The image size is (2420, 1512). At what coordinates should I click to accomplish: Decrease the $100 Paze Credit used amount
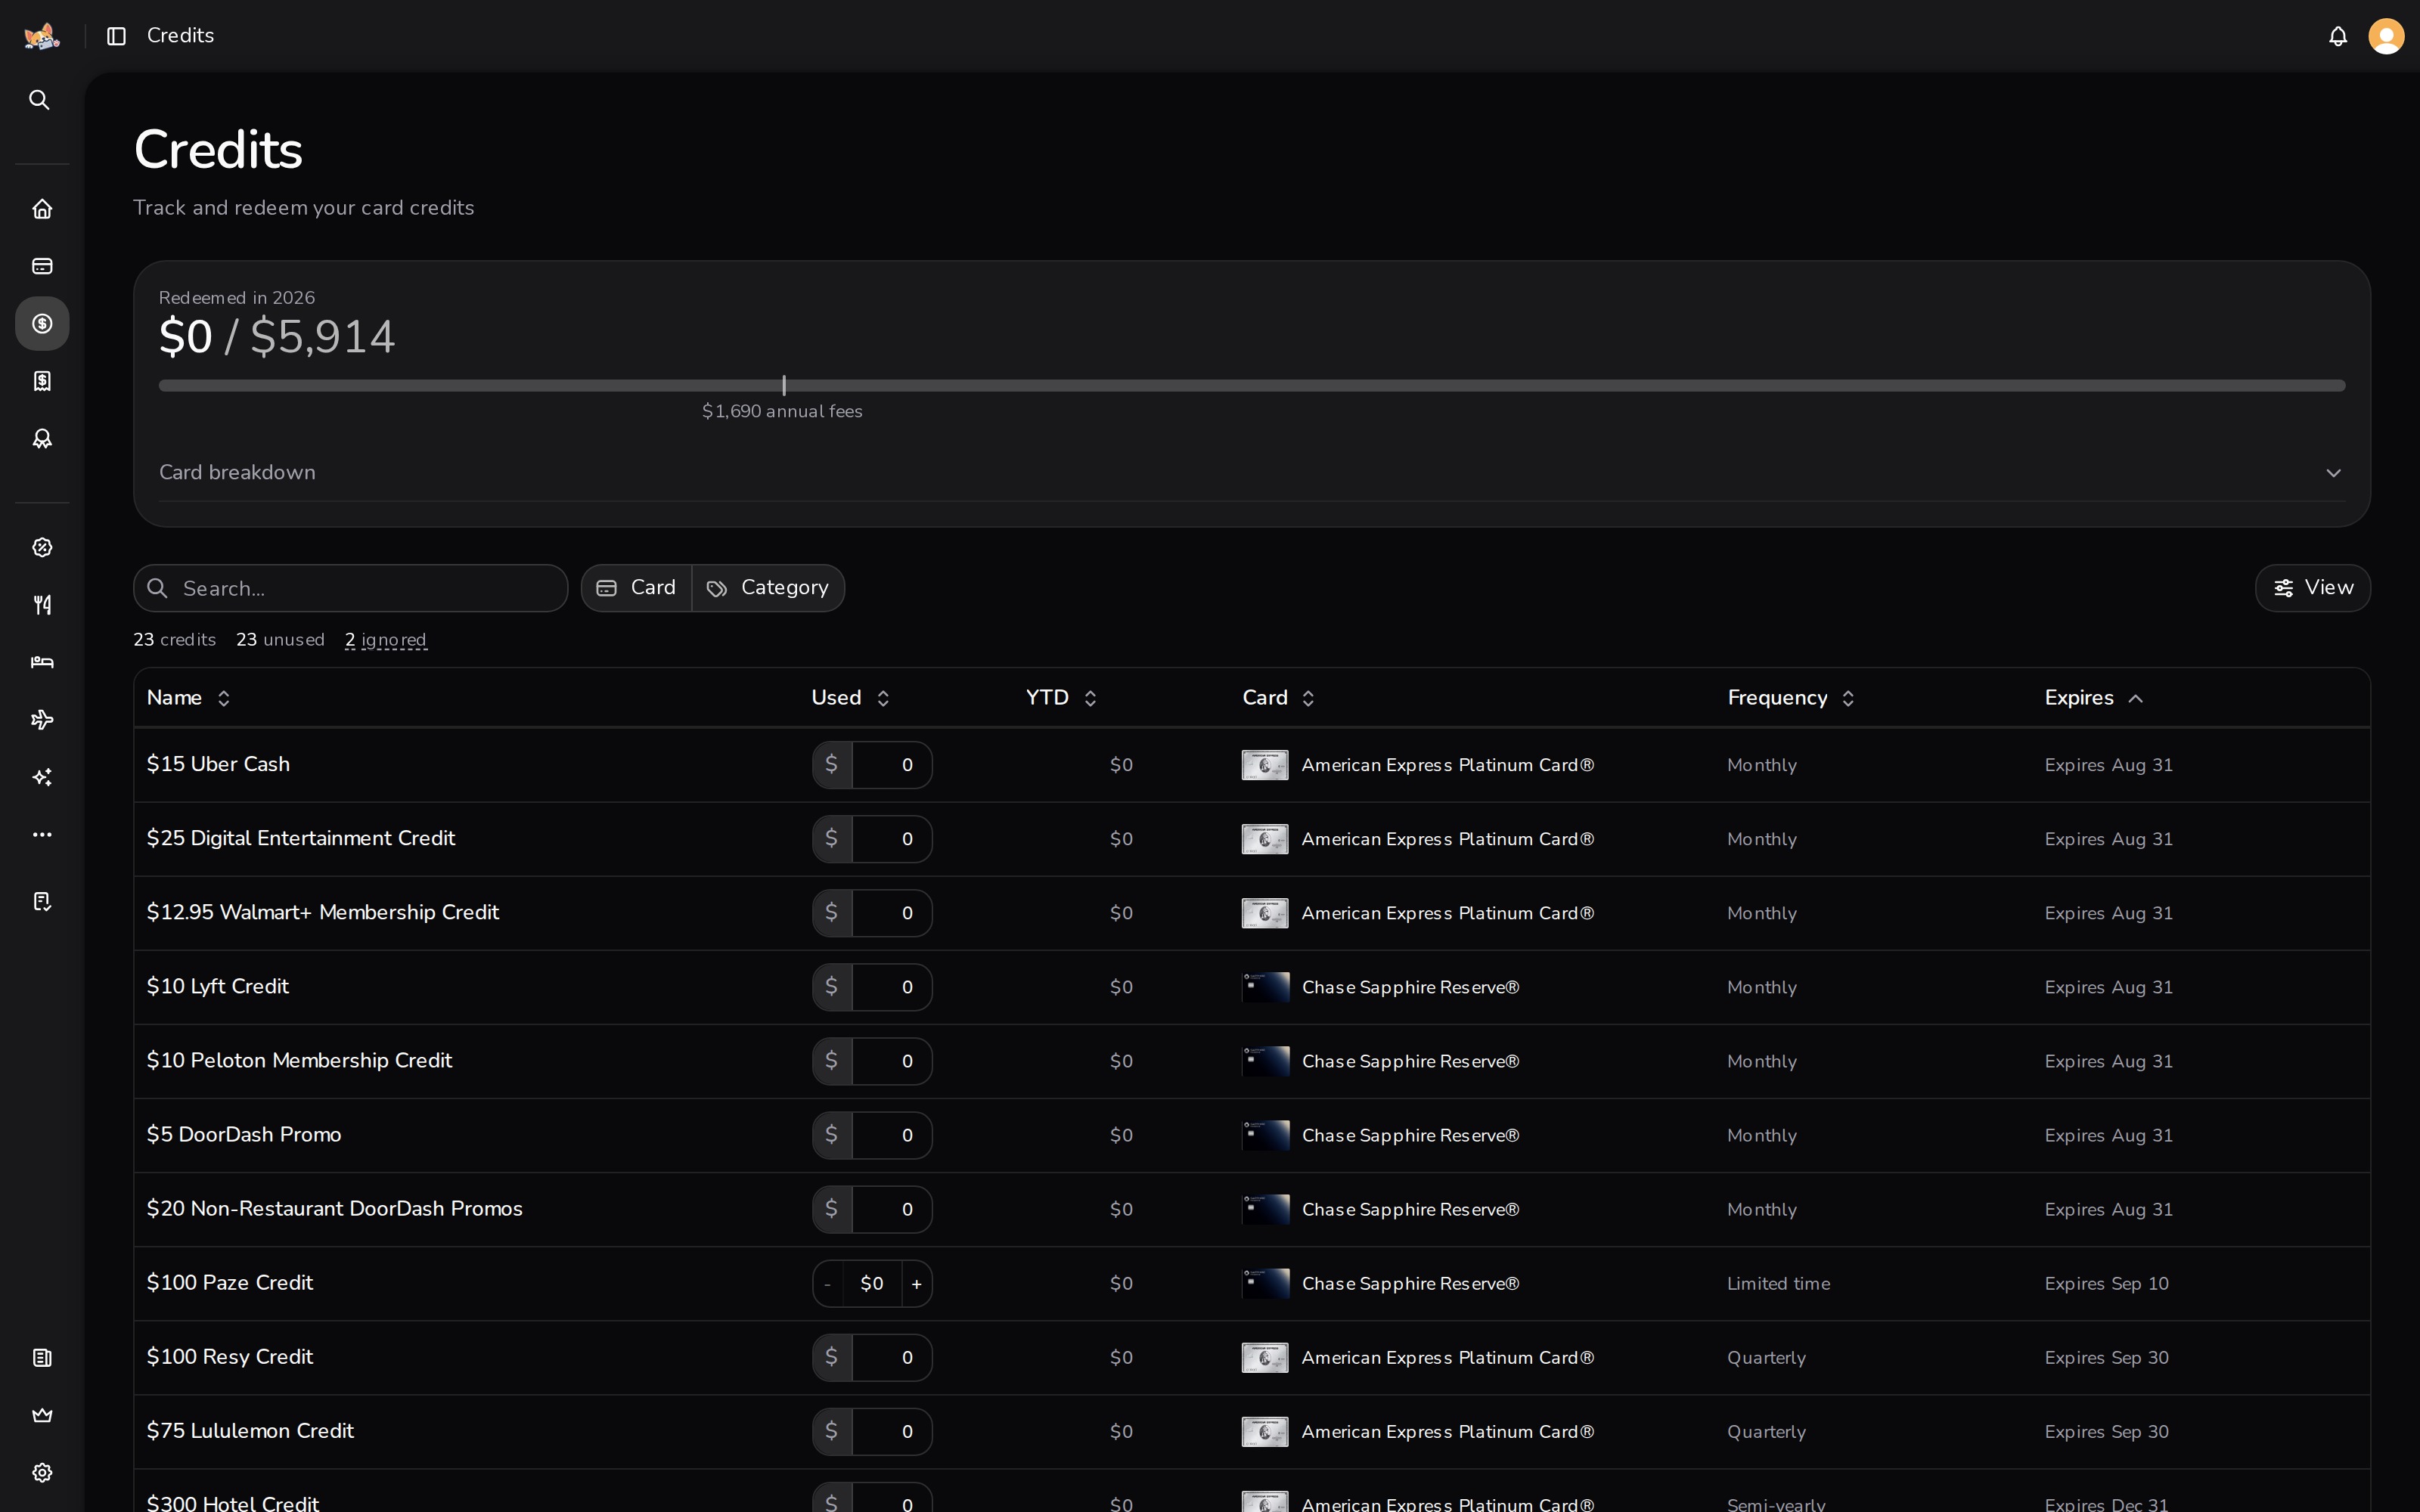coord(828,1284)
